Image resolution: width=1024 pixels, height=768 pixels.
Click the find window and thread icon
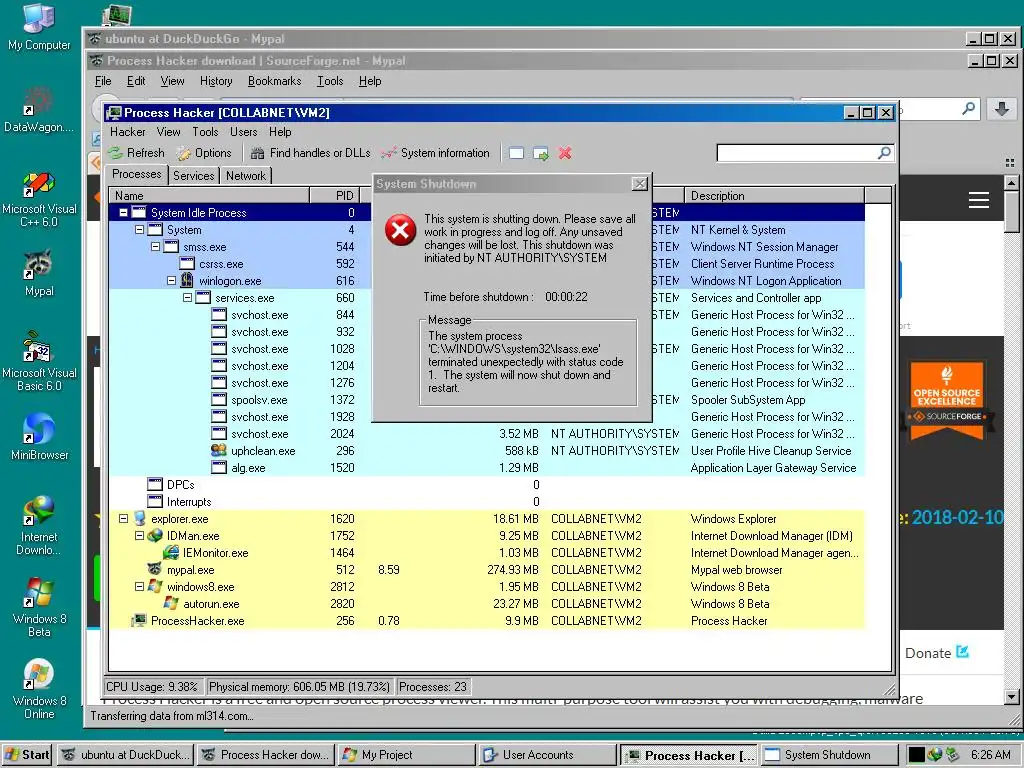pyautogui.click(x=541, y=153)
